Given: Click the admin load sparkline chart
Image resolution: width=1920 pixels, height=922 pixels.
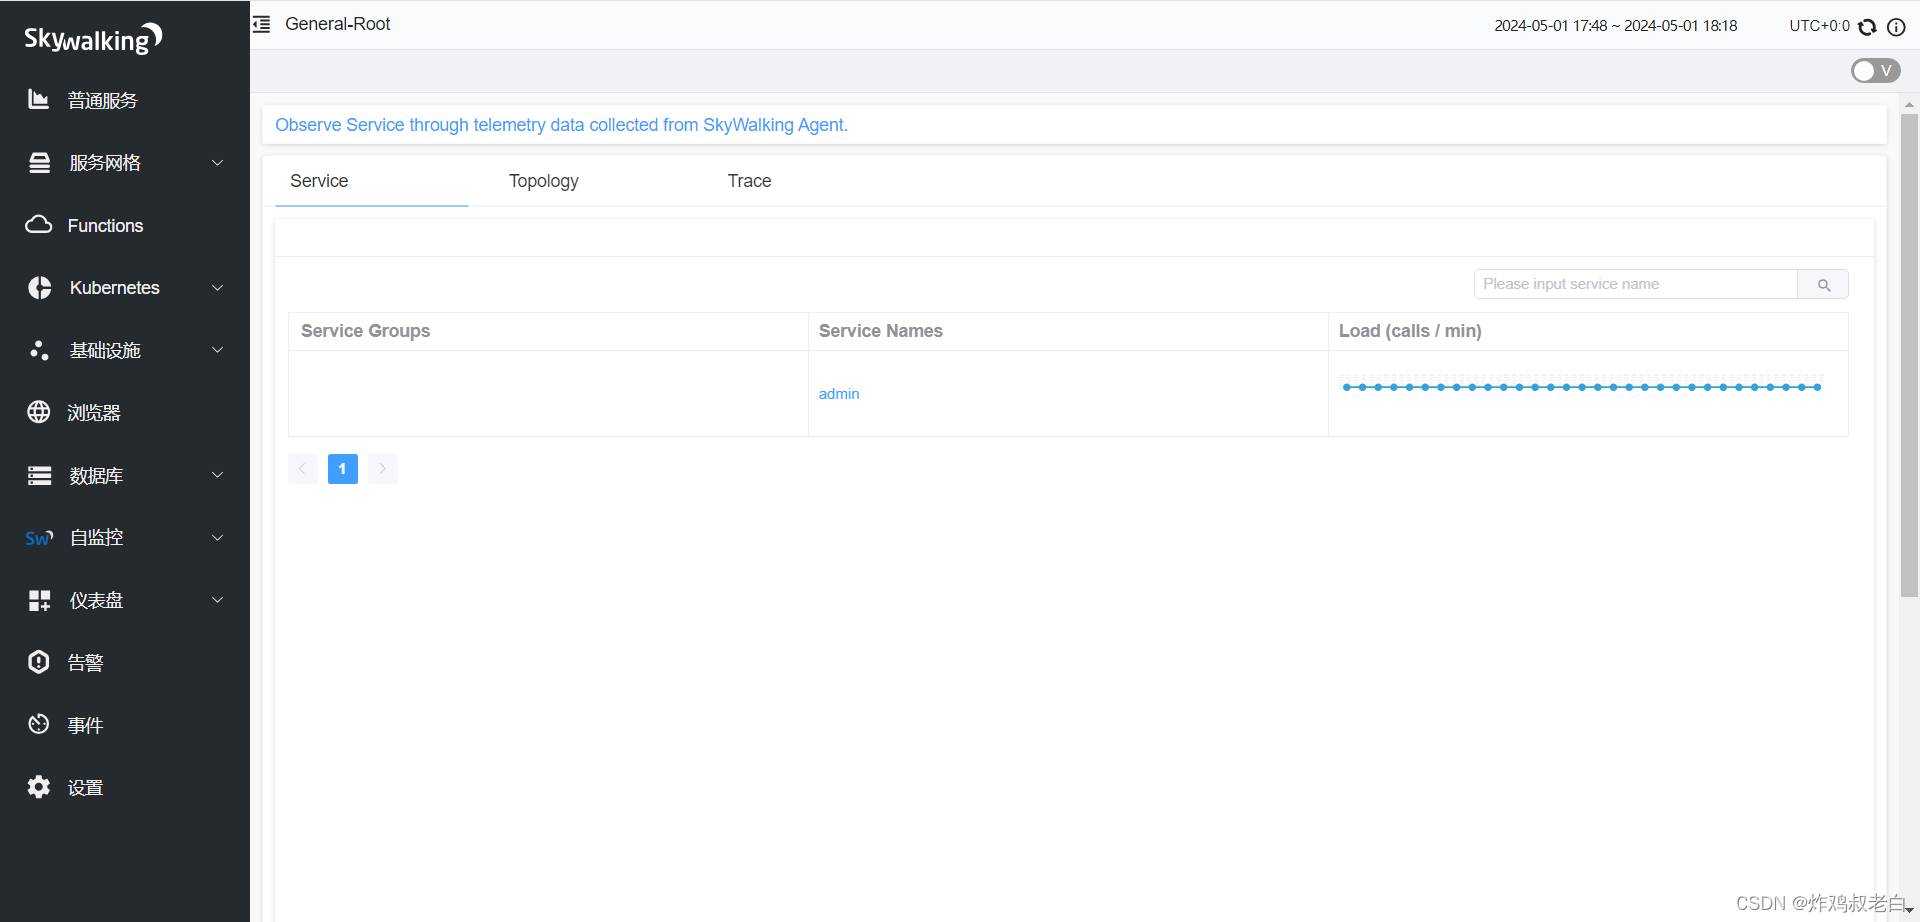Looking at the screenshot, I should tap(1581, 387).
